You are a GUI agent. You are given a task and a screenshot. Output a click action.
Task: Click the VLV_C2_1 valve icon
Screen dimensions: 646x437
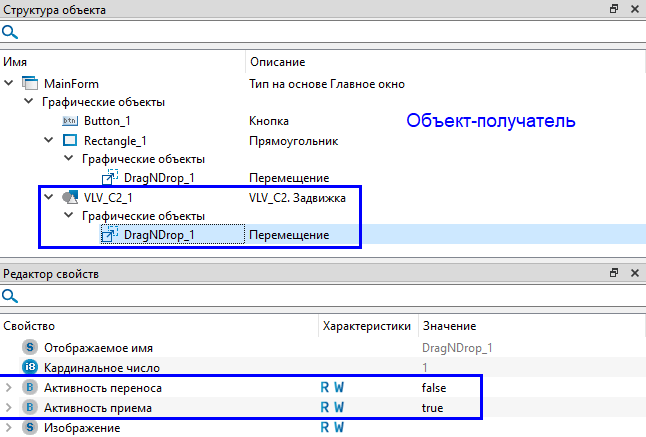pos(70,197)
